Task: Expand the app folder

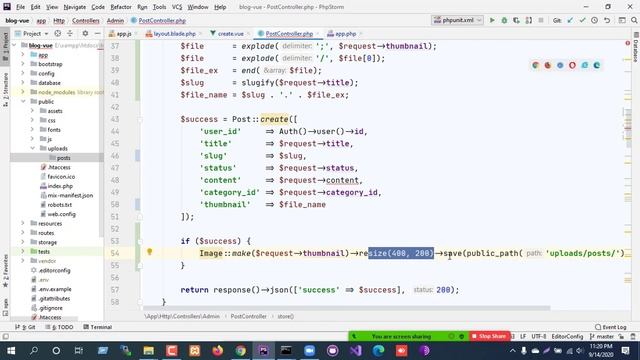Action: pos(23,55)
